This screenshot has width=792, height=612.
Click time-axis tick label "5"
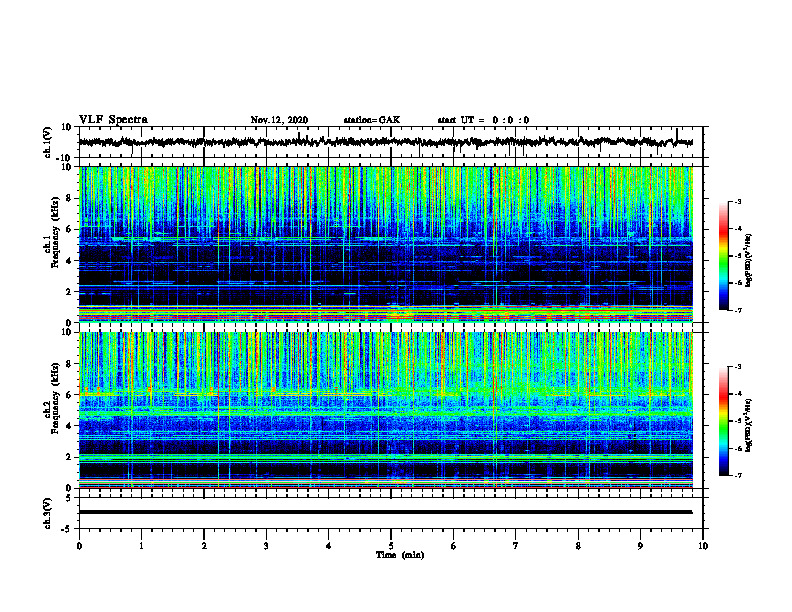pos(390,546)
